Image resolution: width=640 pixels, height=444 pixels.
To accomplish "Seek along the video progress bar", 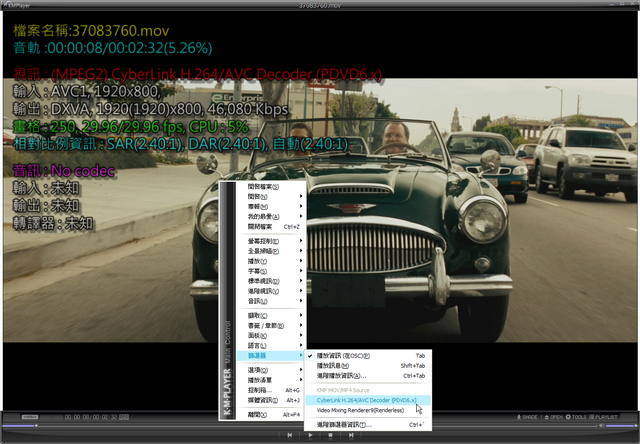I will click(300, 426).
